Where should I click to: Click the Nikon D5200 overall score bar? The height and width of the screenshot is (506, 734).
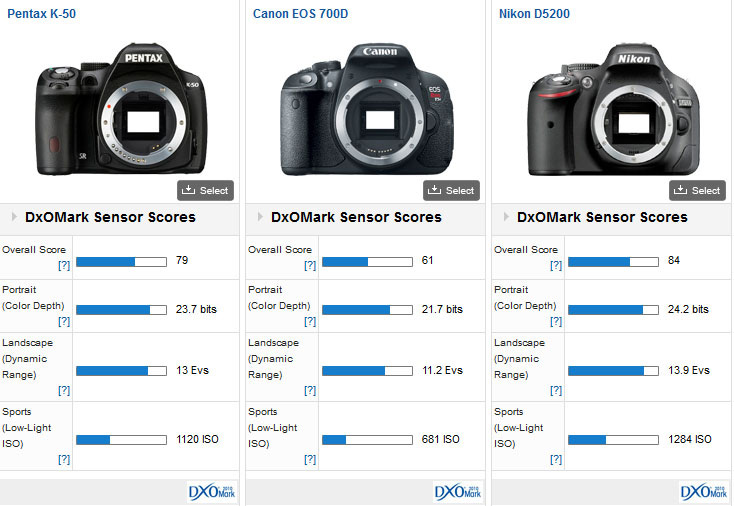613,262
